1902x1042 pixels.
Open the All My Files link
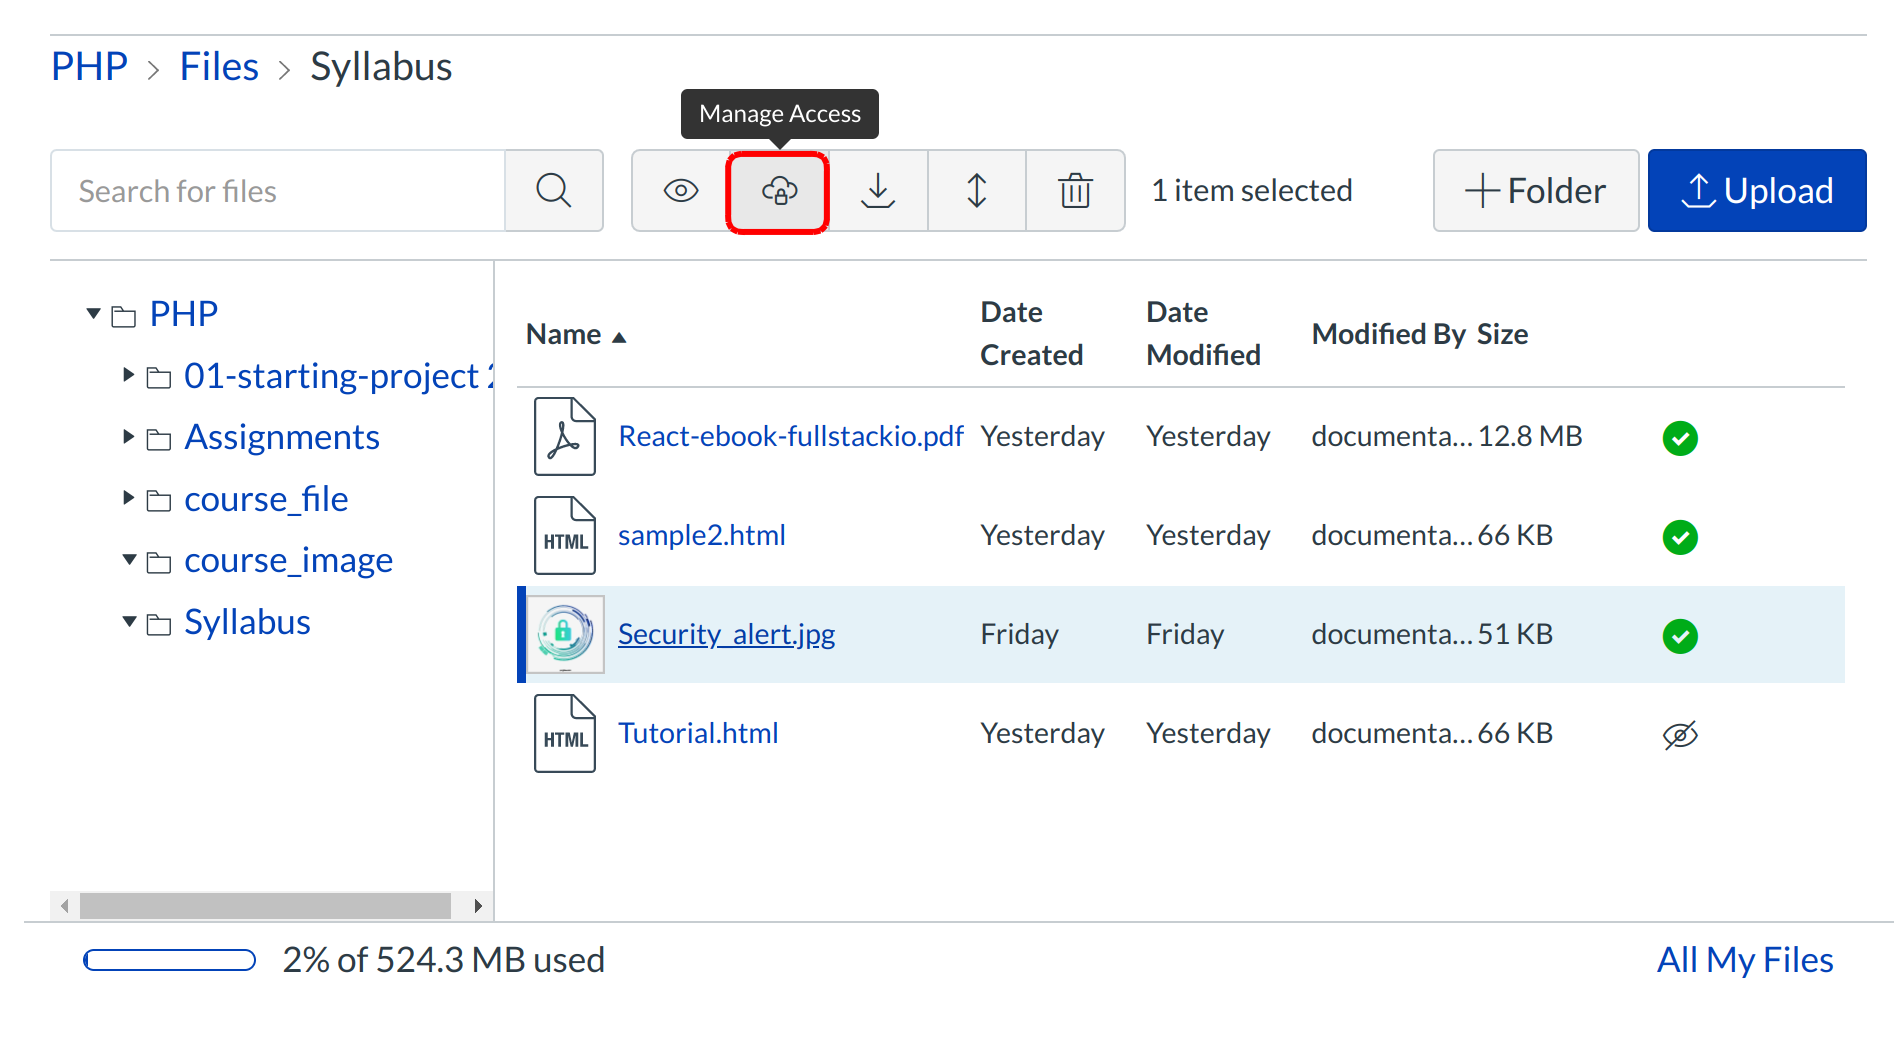tap(1744, 960)
